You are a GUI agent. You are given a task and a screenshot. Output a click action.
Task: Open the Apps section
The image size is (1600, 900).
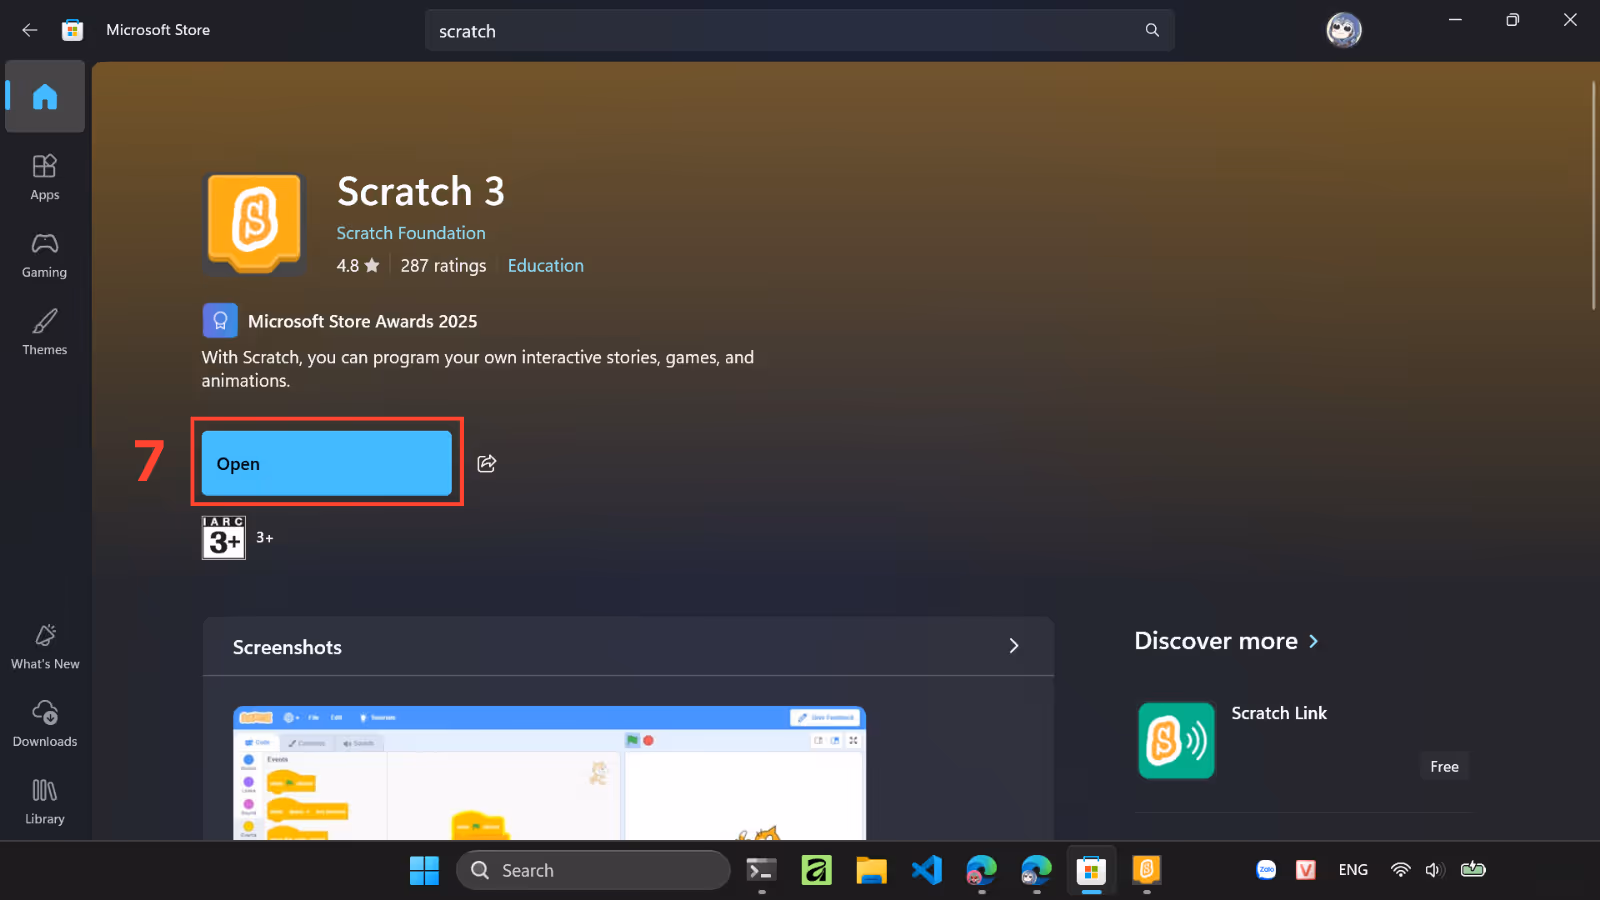pyautogui.click(x=45, y=177)
